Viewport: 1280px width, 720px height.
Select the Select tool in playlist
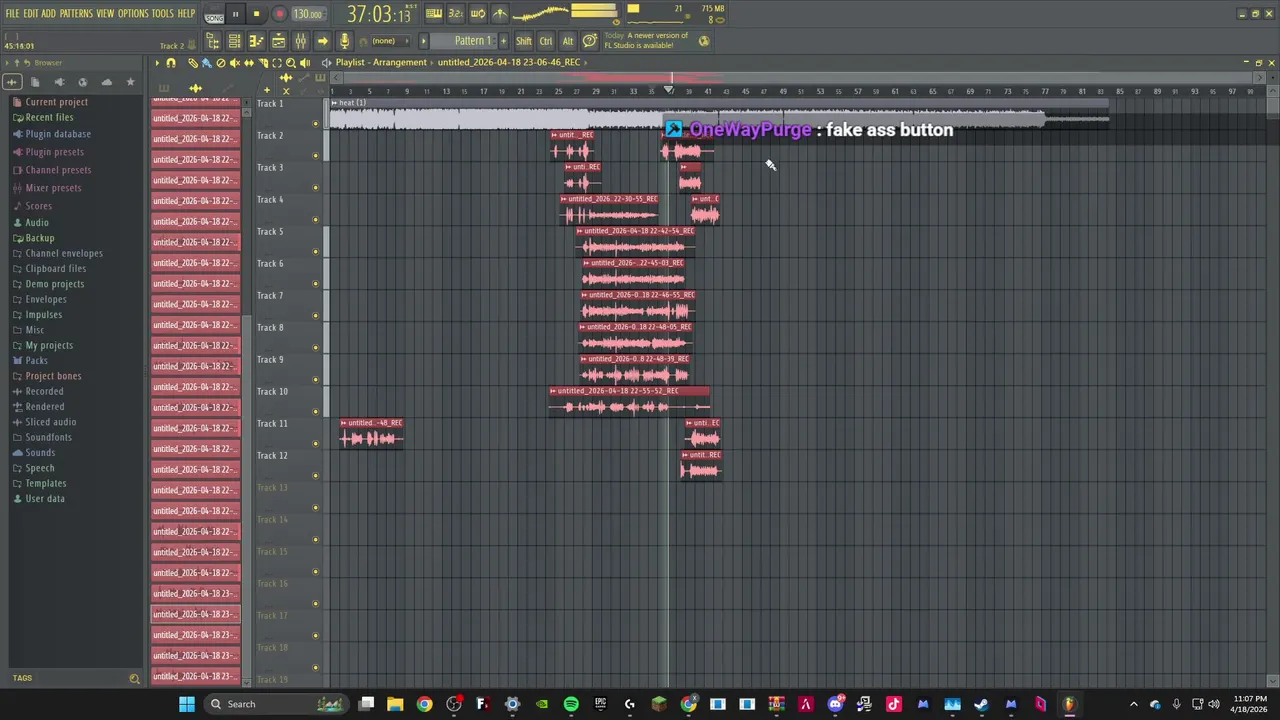point(277,62)
